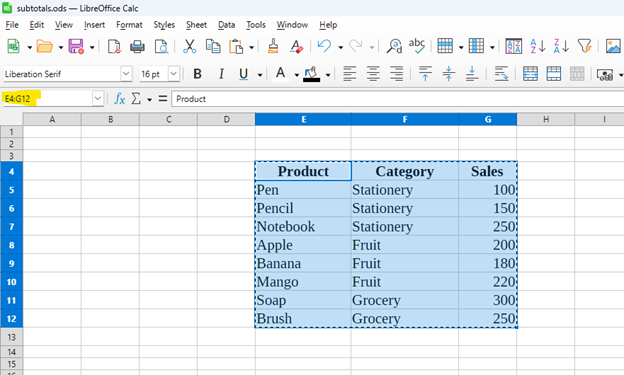624x375 pixels.
Task: Click the New spreadsheet icon
Action: 14,47
